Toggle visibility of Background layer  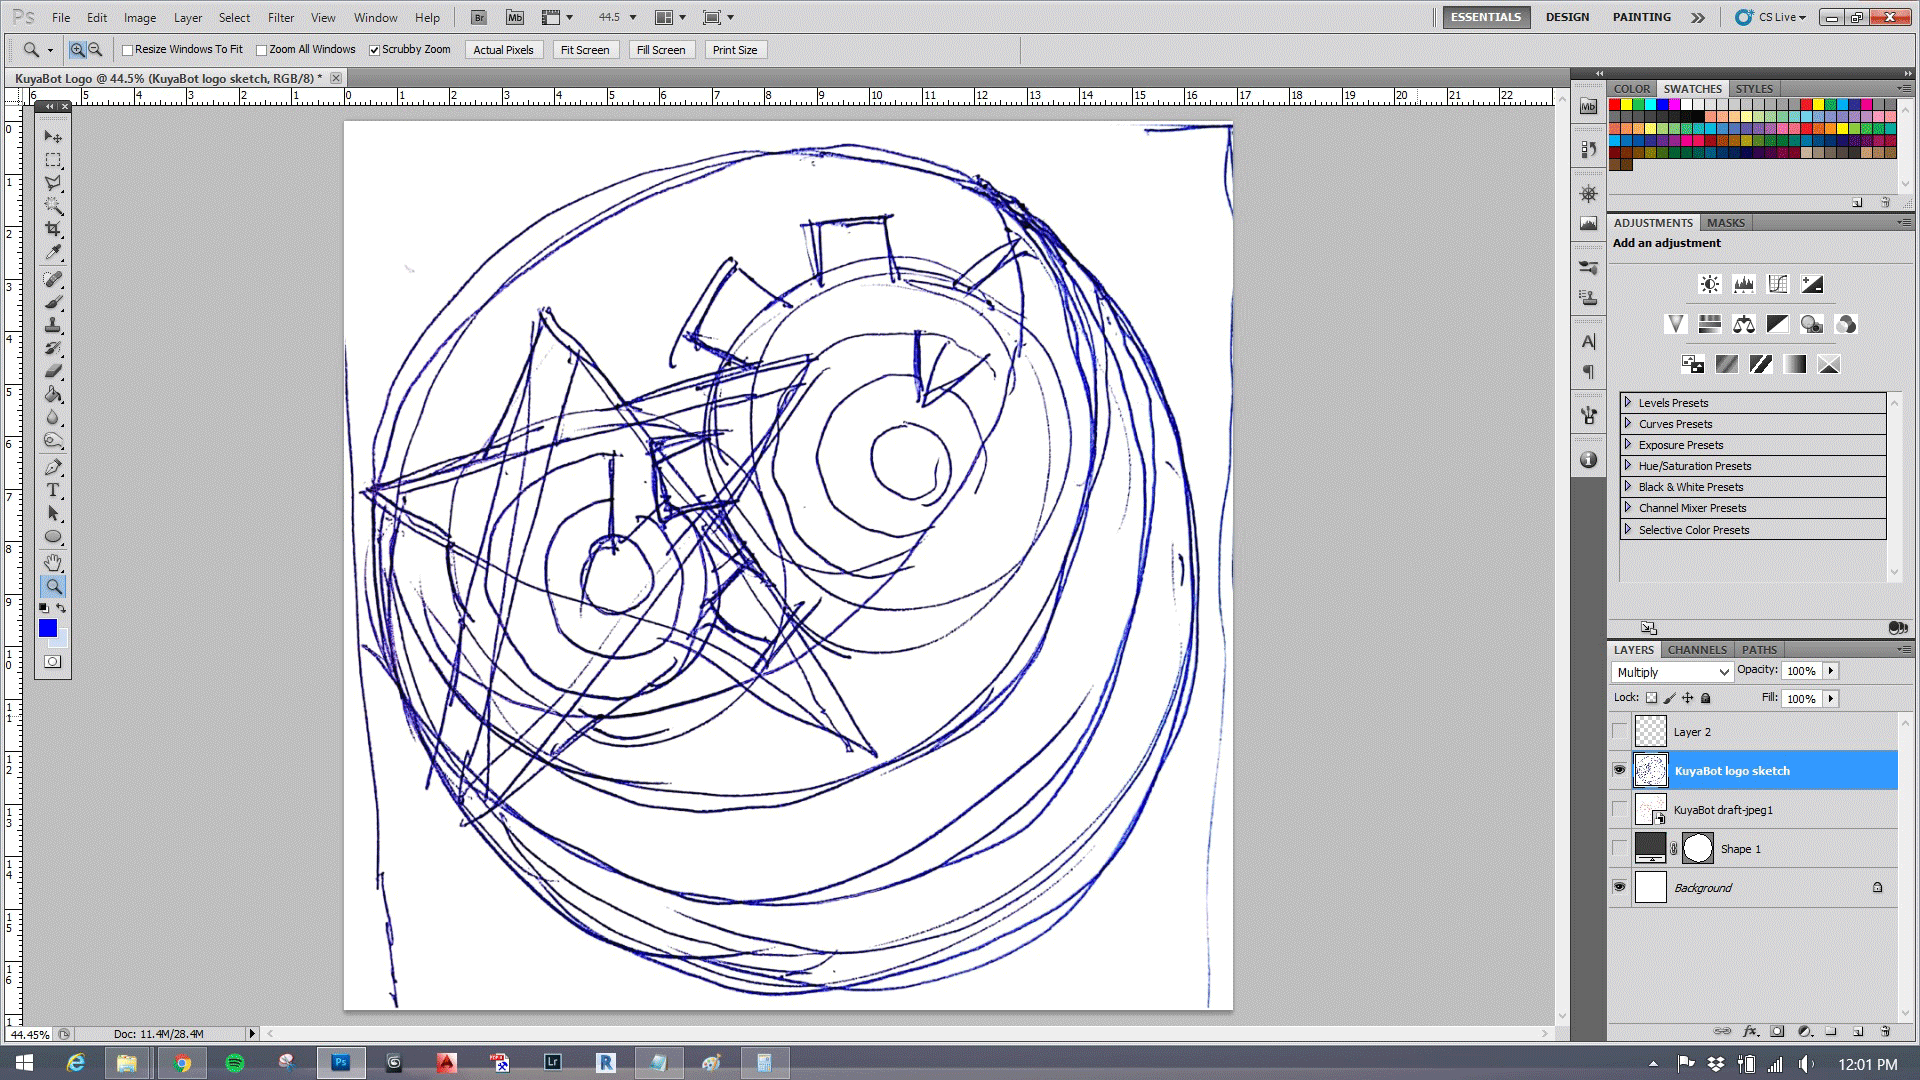pos(1621,887)
